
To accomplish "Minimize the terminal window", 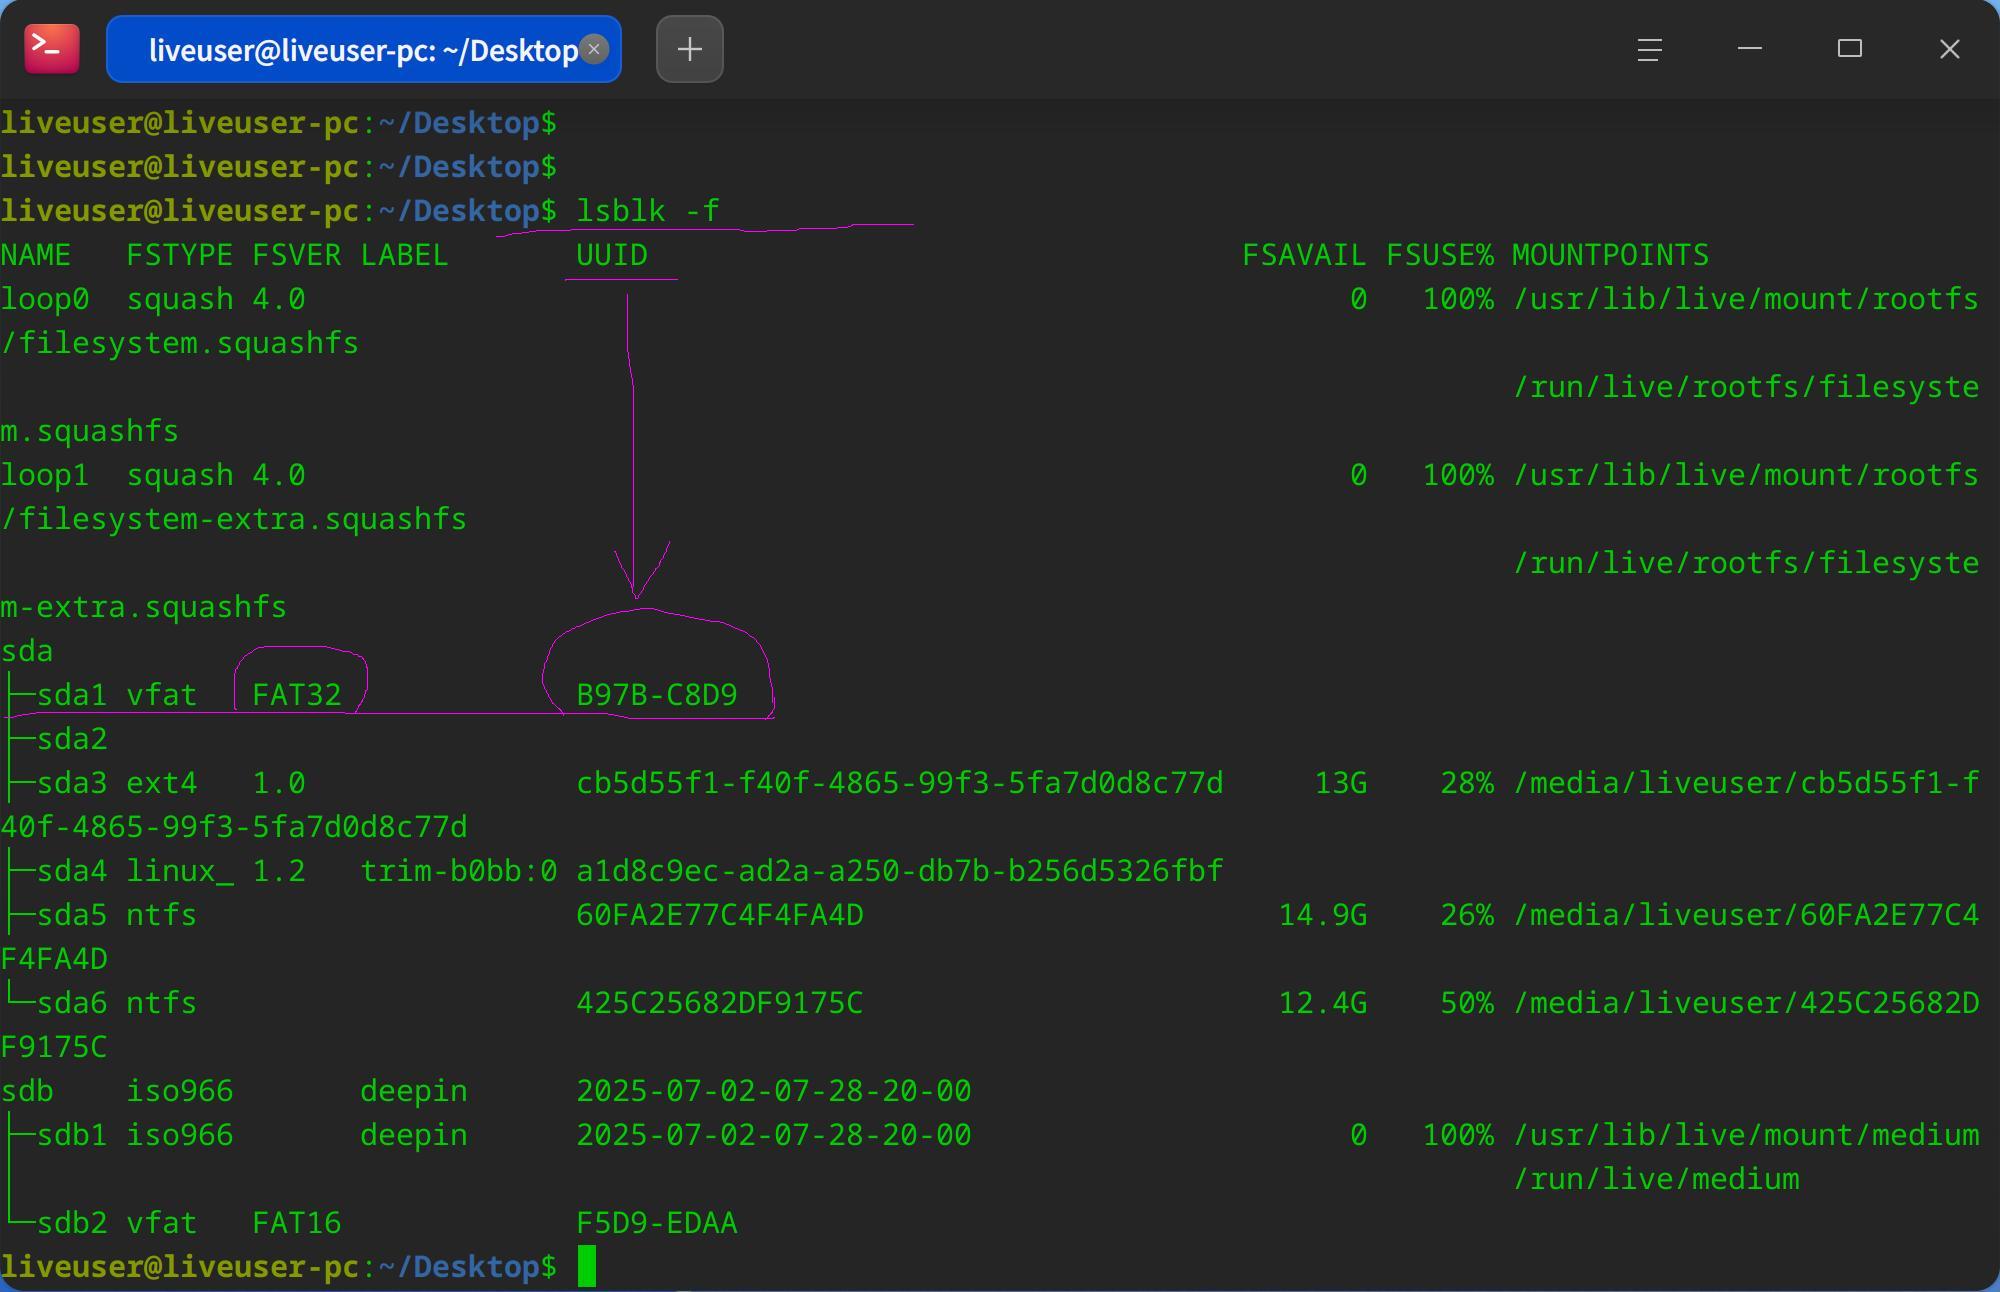I will coord(1749,49).
